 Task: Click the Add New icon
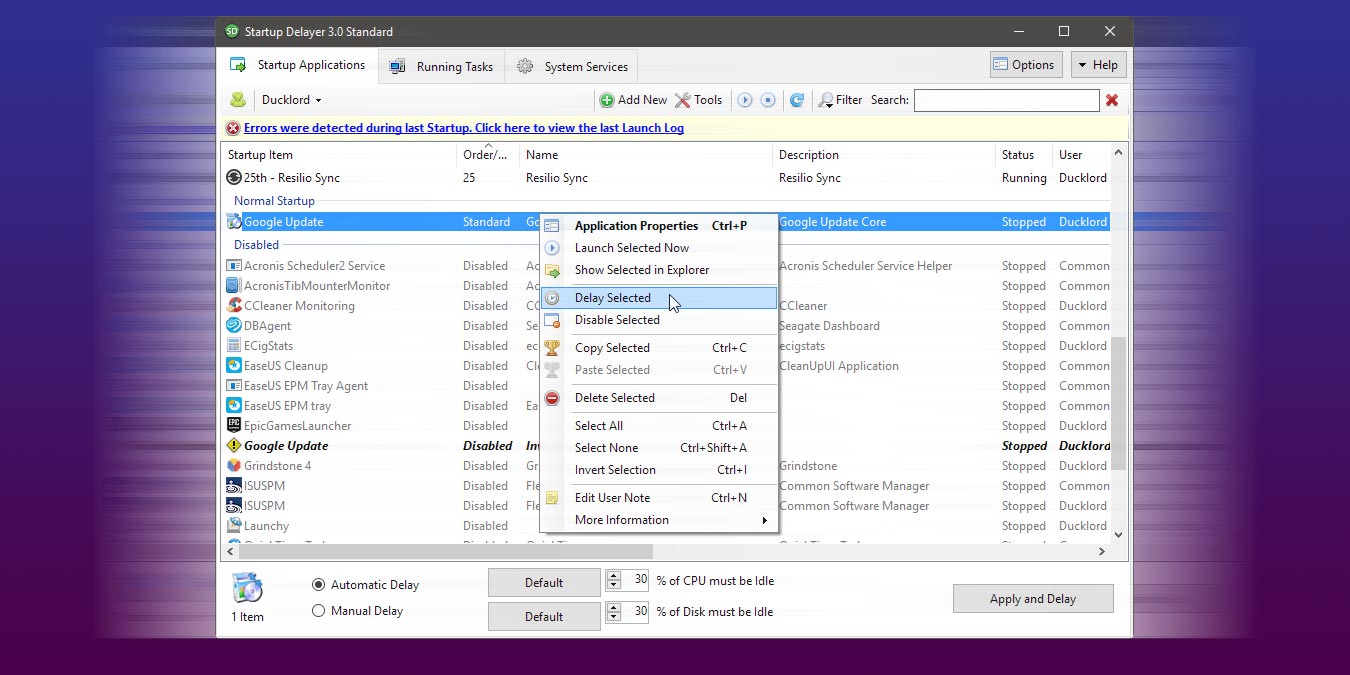coord(606,100)
